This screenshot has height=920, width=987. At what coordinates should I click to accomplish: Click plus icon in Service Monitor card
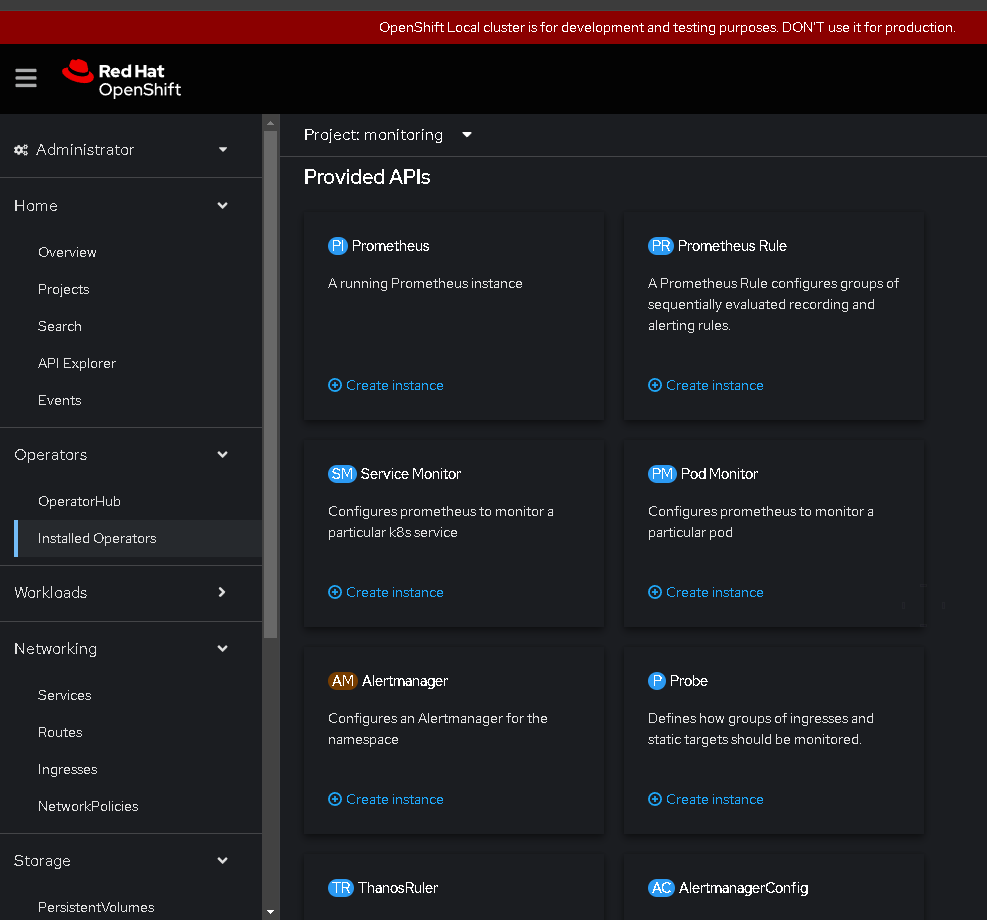point(335,592)
